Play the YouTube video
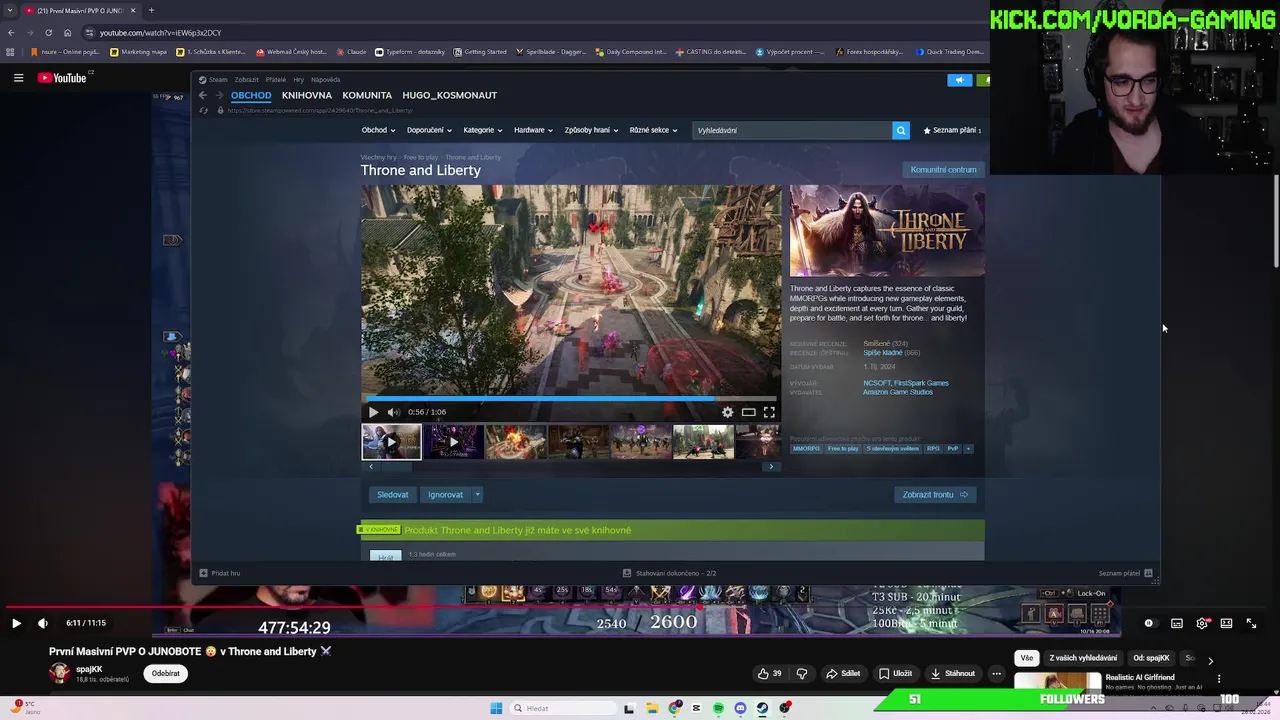1280x720 pixels. click(16, 623)
